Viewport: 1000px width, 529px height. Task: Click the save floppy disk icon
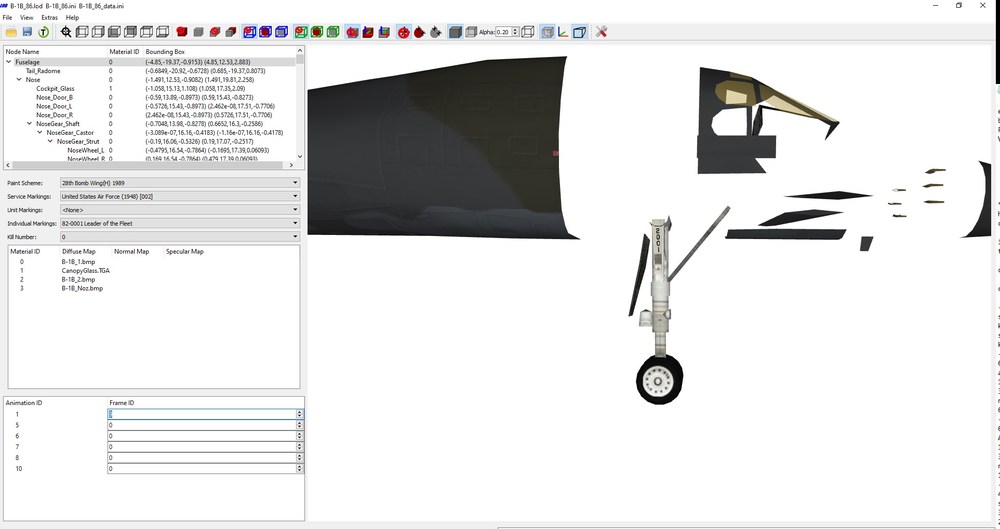click(x=27, y=32)
